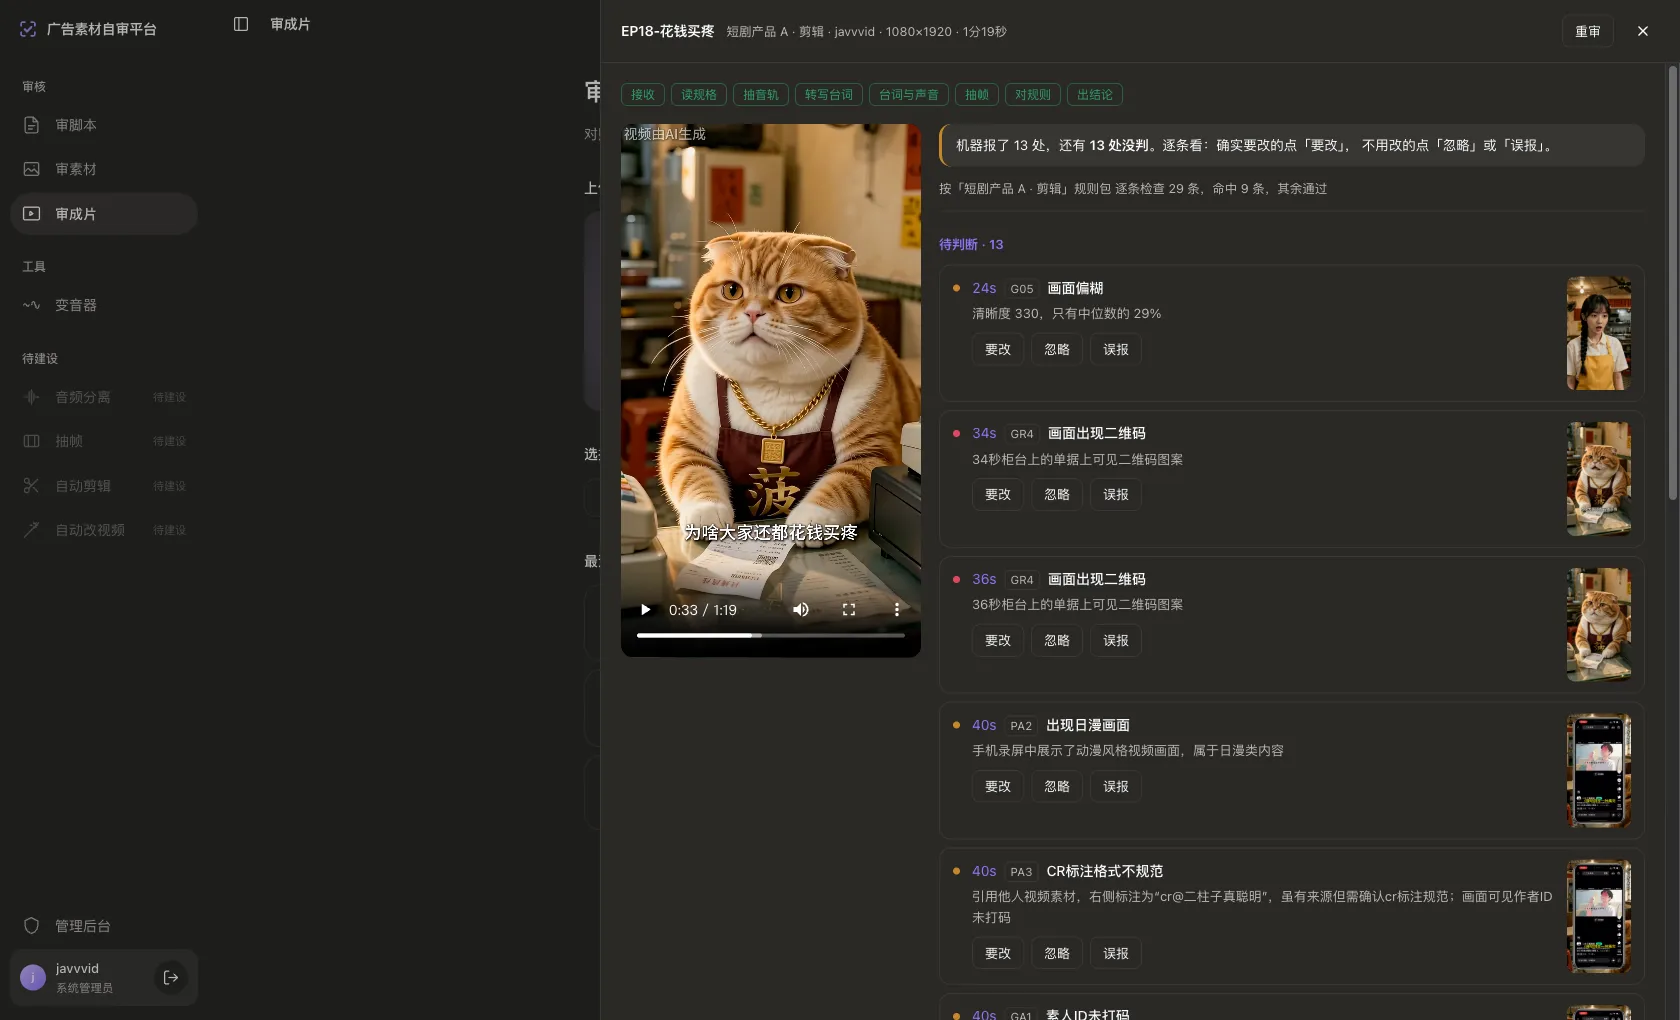This screenshot has height=1020, width=1680.
Task: Mark the 34s 二维码 issue 忽略
Action: click(x=1057, y=495)
